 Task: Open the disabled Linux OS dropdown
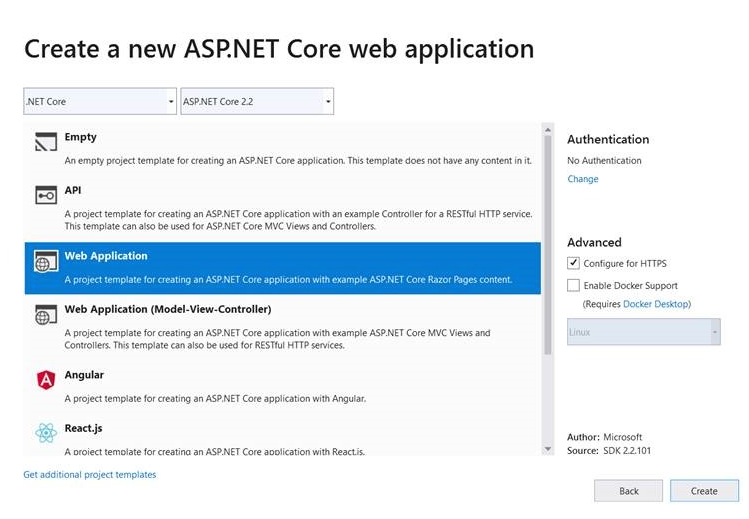(x=643, y=332)
